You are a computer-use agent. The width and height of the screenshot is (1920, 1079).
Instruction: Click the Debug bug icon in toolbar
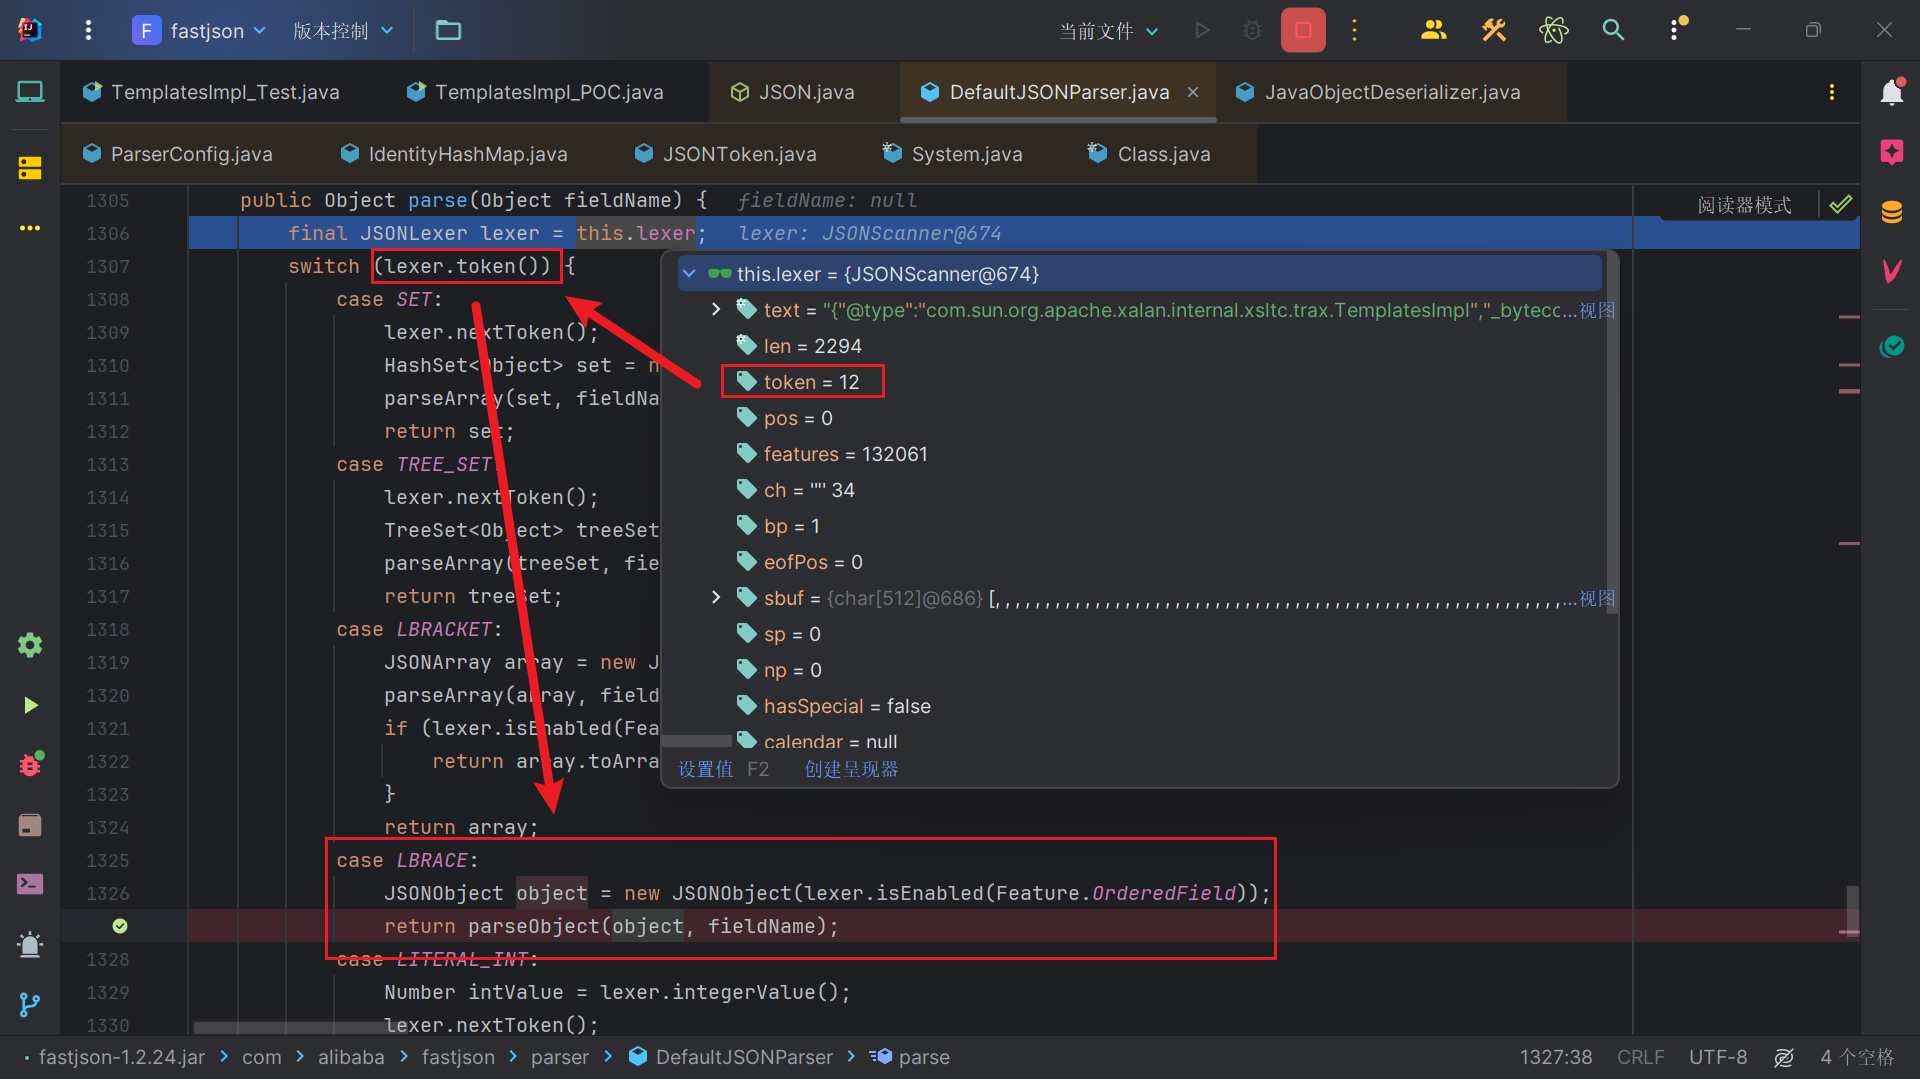point(1252,30)
